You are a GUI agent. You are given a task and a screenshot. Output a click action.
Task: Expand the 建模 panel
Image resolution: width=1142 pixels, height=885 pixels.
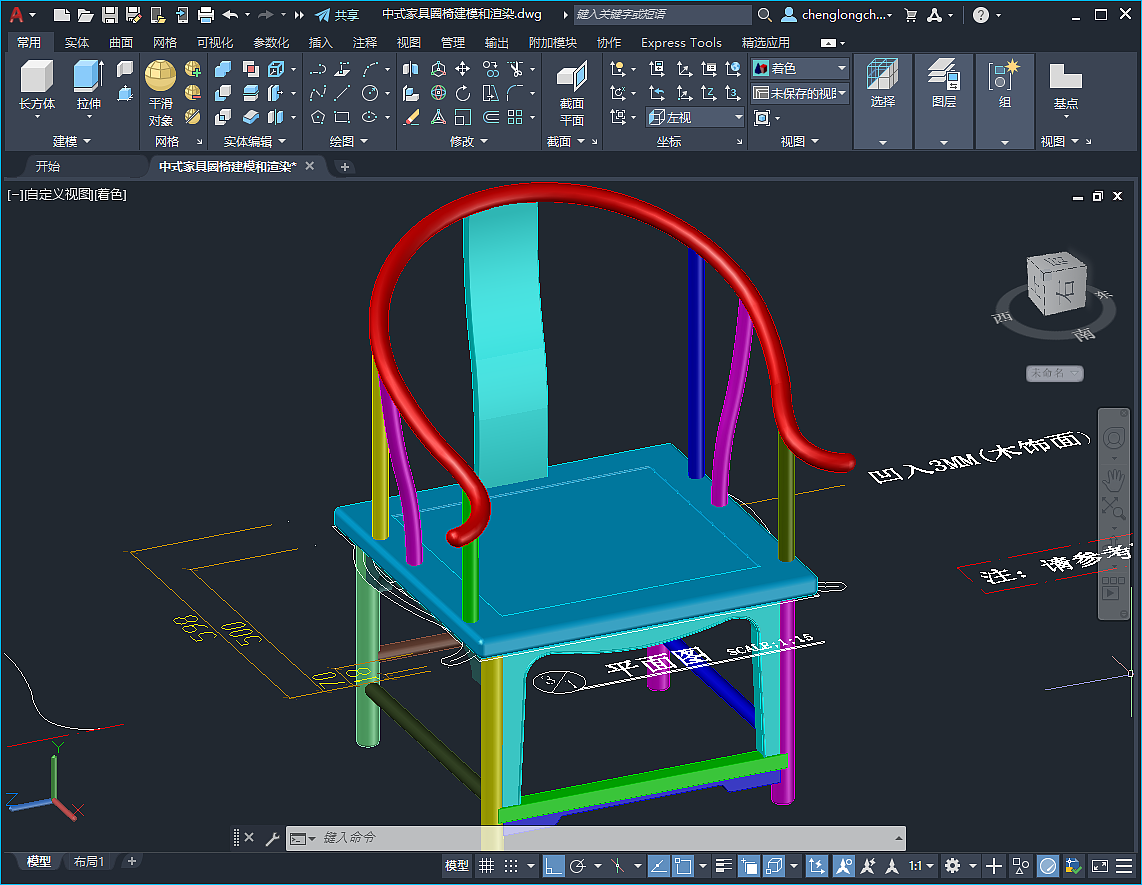71,141
